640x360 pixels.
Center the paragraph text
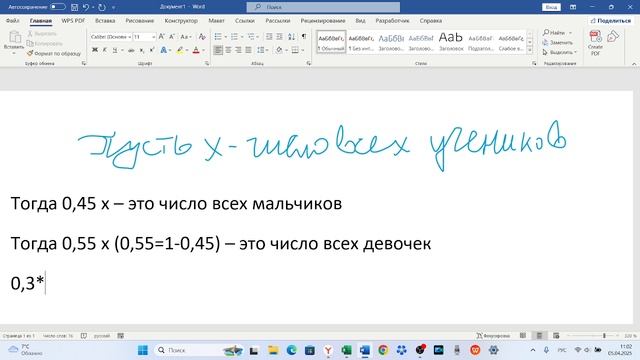coord(228,50)
